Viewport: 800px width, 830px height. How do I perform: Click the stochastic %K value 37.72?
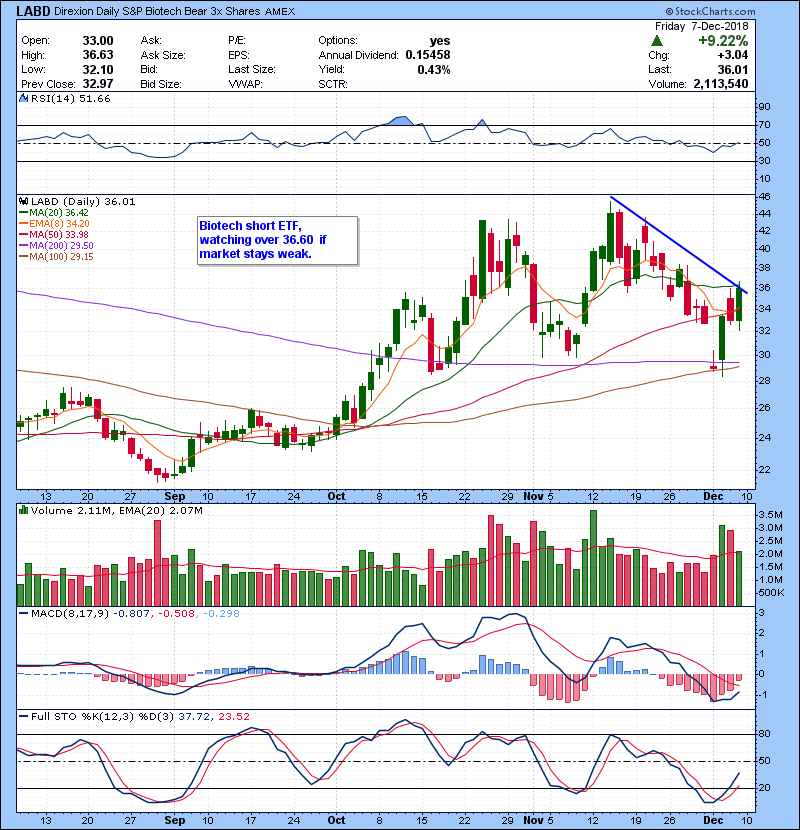pos(193,717)
